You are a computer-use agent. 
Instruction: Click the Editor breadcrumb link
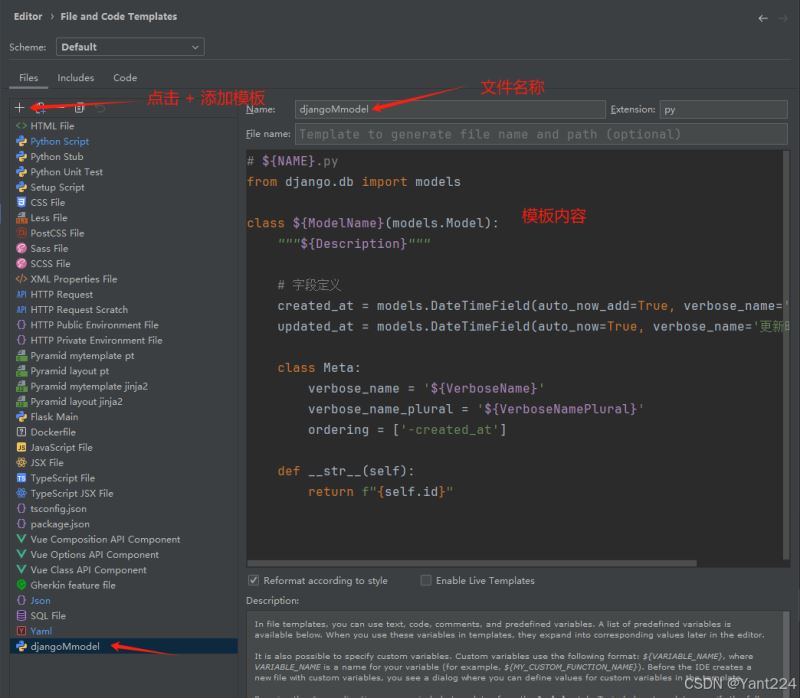[x=28, y=16]
